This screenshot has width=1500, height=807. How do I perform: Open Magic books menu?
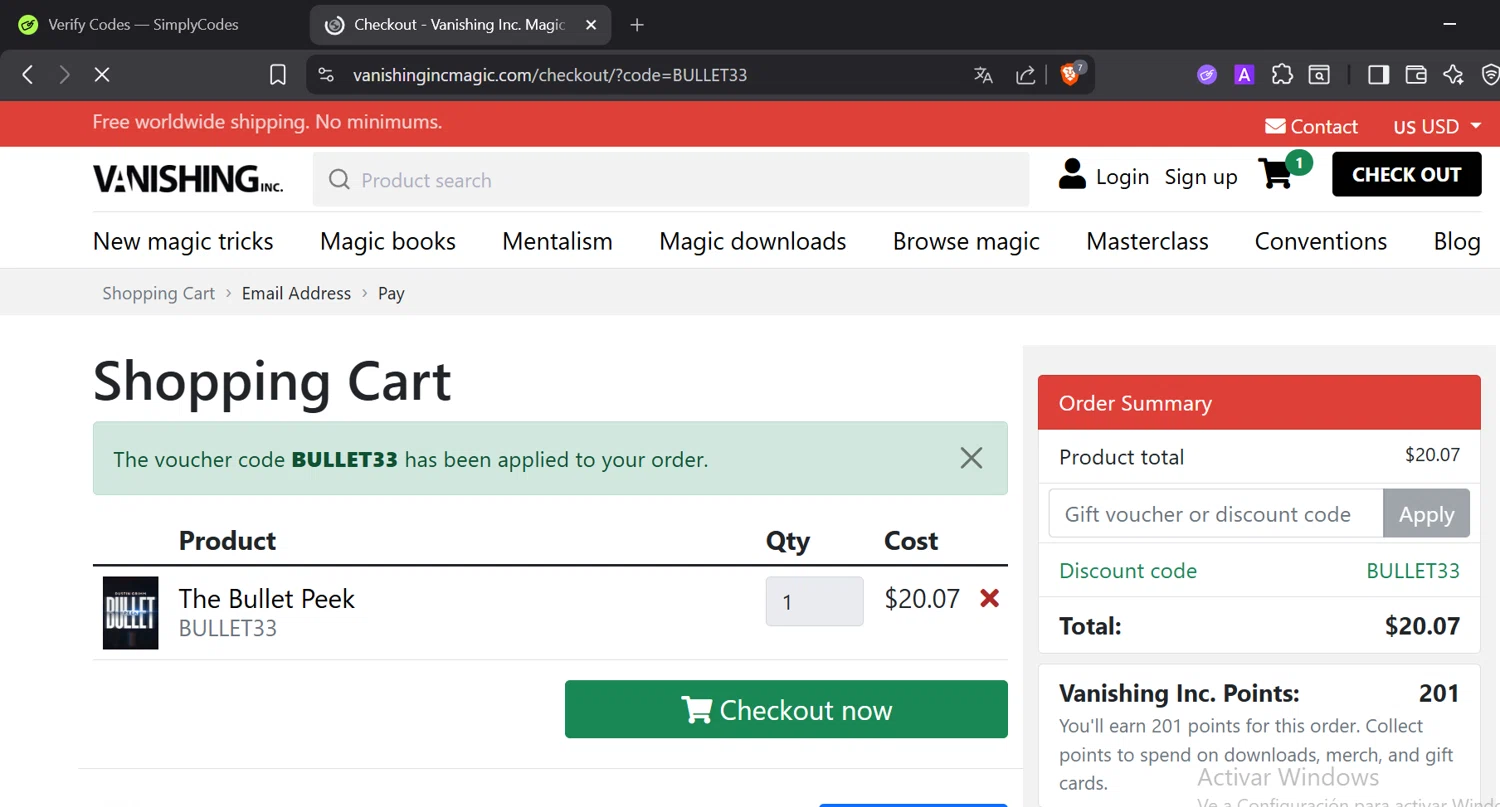(x=388, y=242)
